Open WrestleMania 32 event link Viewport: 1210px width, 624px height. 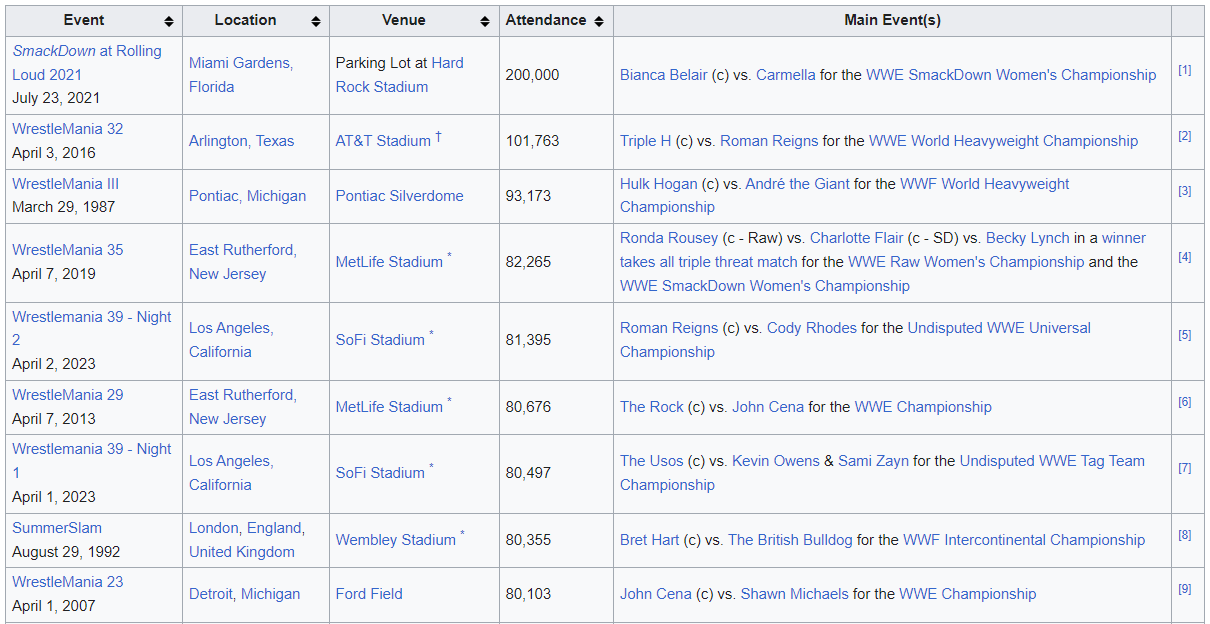click(x=68, y=128)
